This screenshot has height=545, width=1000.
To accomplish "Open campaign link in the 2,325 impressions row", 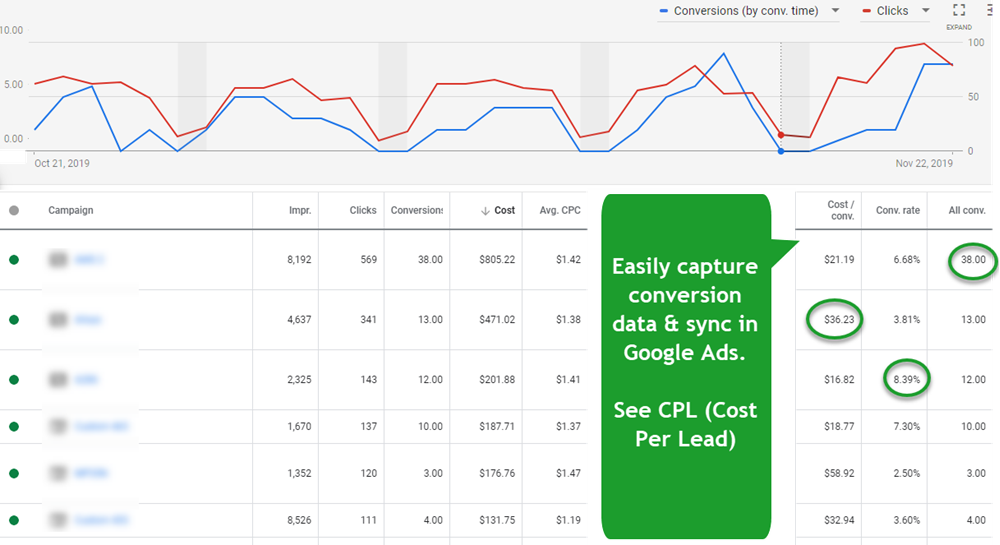I will tap(86, 380).
